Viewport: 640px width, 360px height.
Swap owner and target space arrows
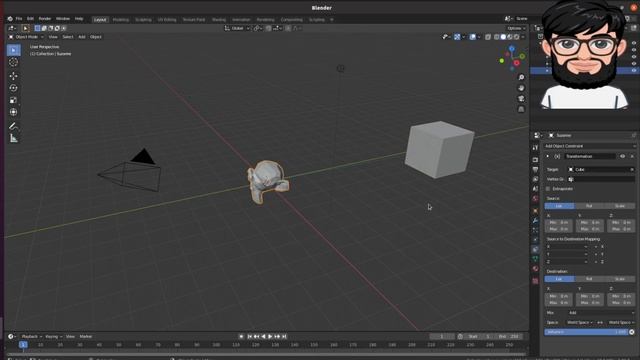pyautogui.click(x=600, y=322)
